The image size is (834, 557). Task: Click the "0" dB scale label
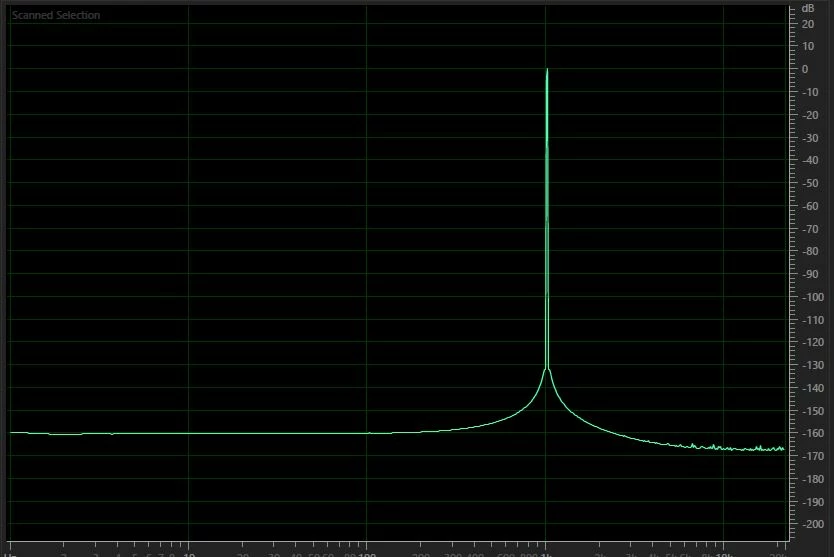[805, 69]
